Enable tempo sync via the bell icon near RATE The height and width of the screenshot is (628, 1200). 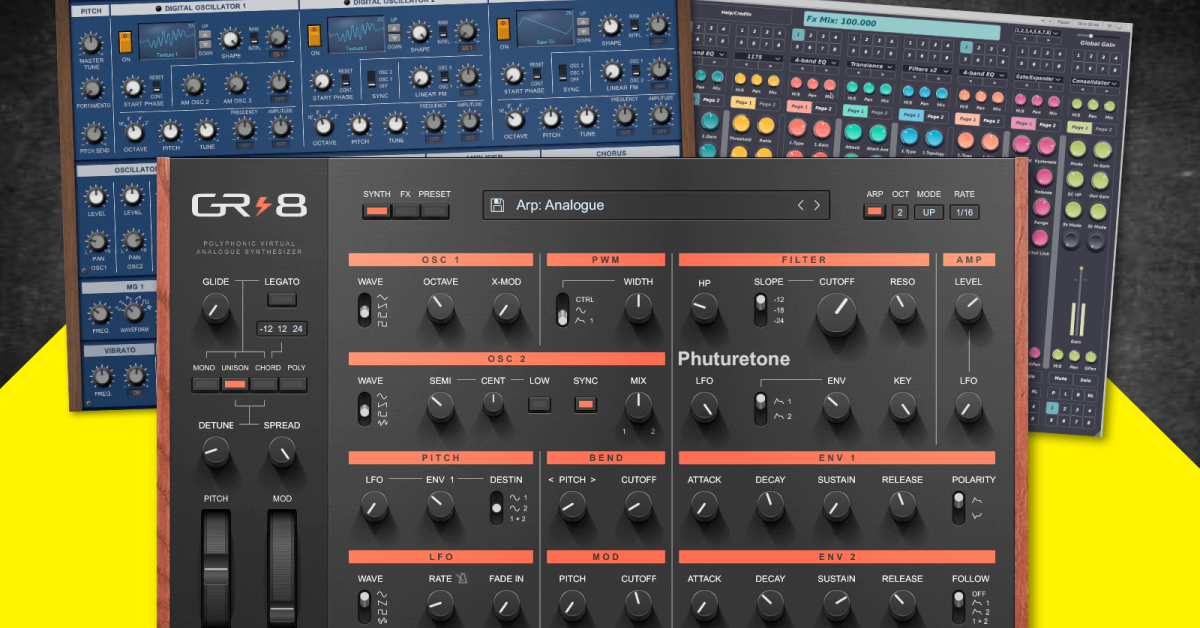(x=462, y=579)
